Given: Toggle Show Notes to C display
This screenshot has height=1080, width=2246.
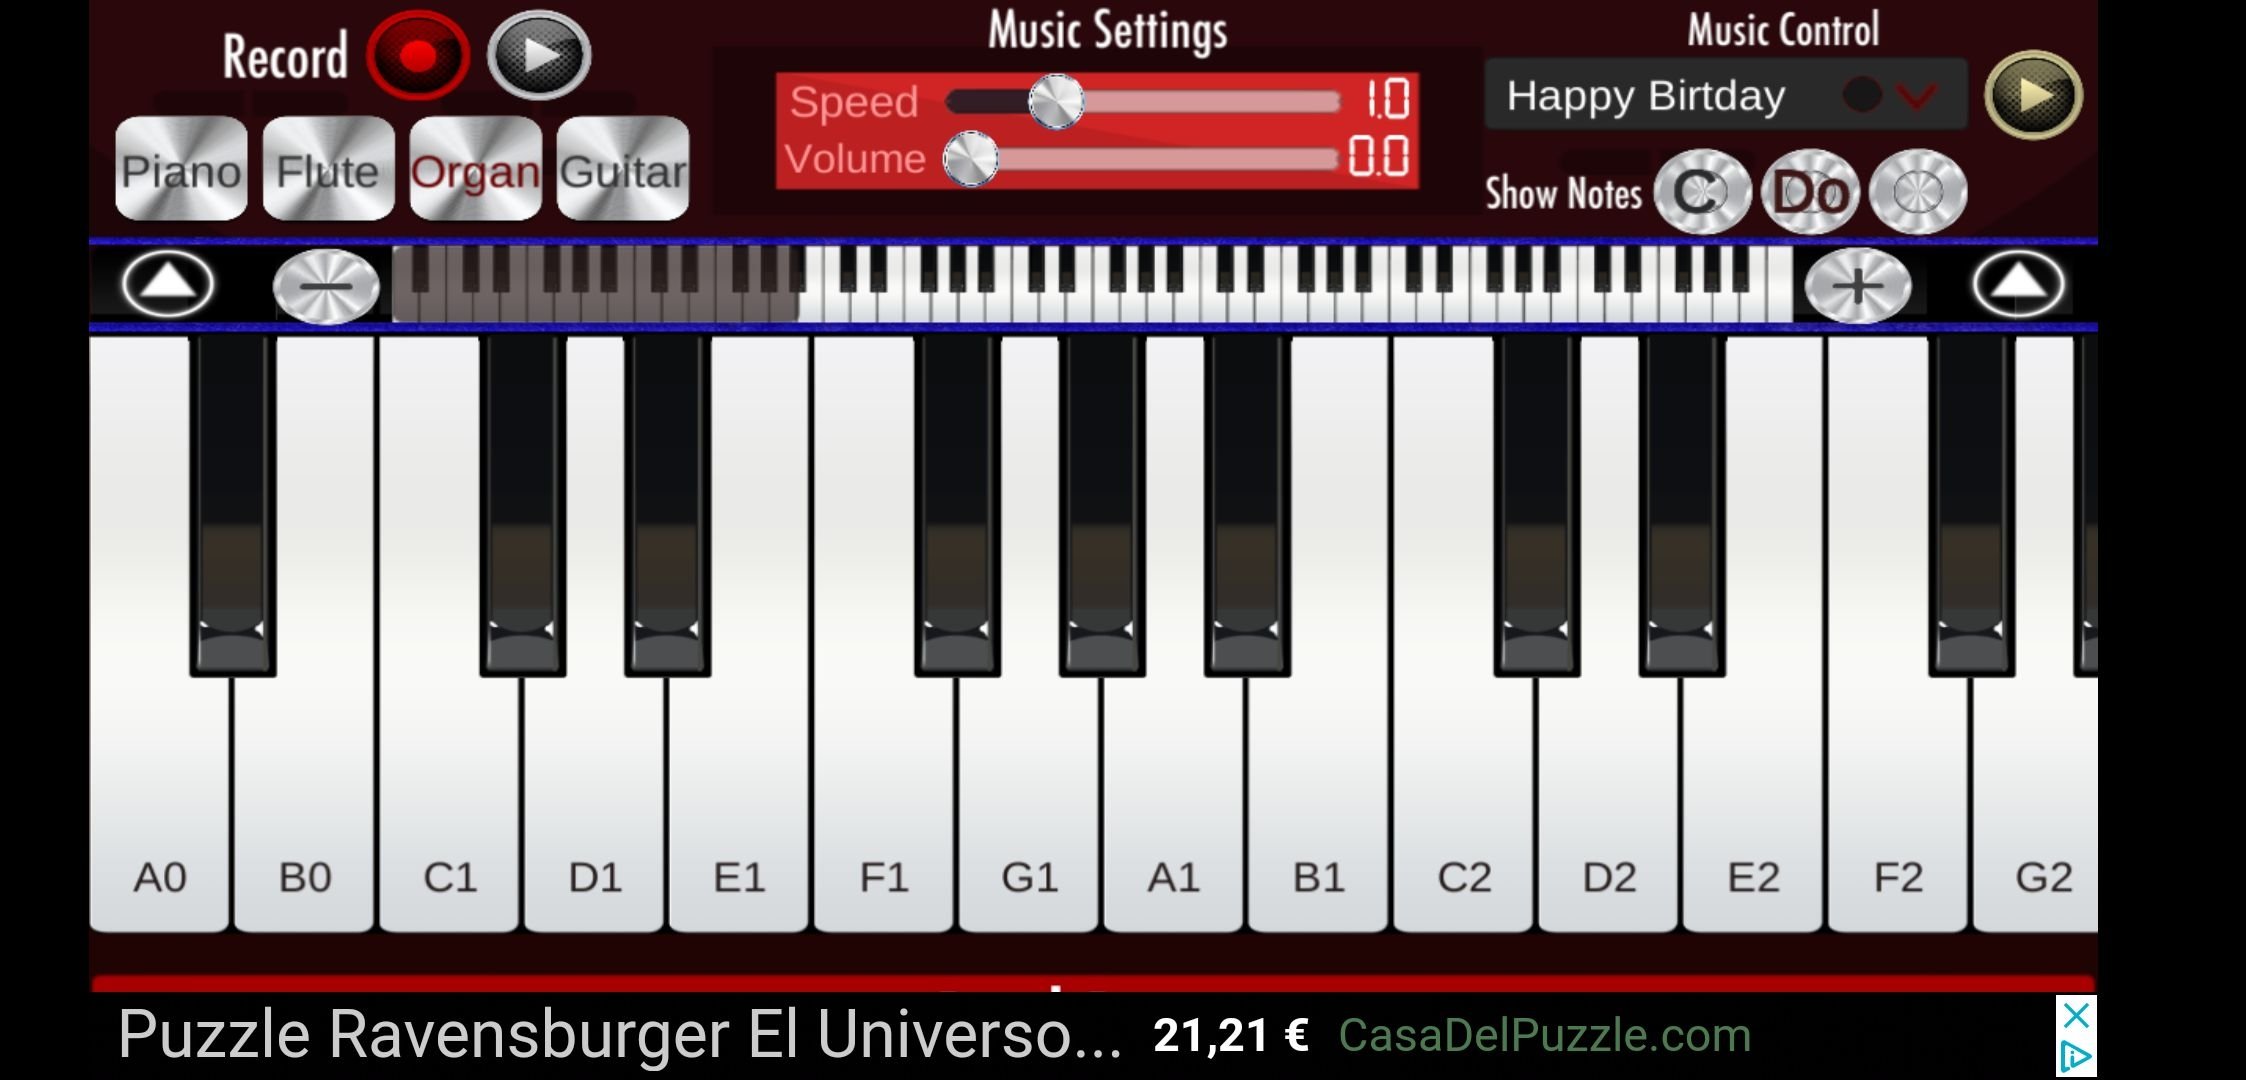Looking at the screenshot, I should click(1699, 191).
